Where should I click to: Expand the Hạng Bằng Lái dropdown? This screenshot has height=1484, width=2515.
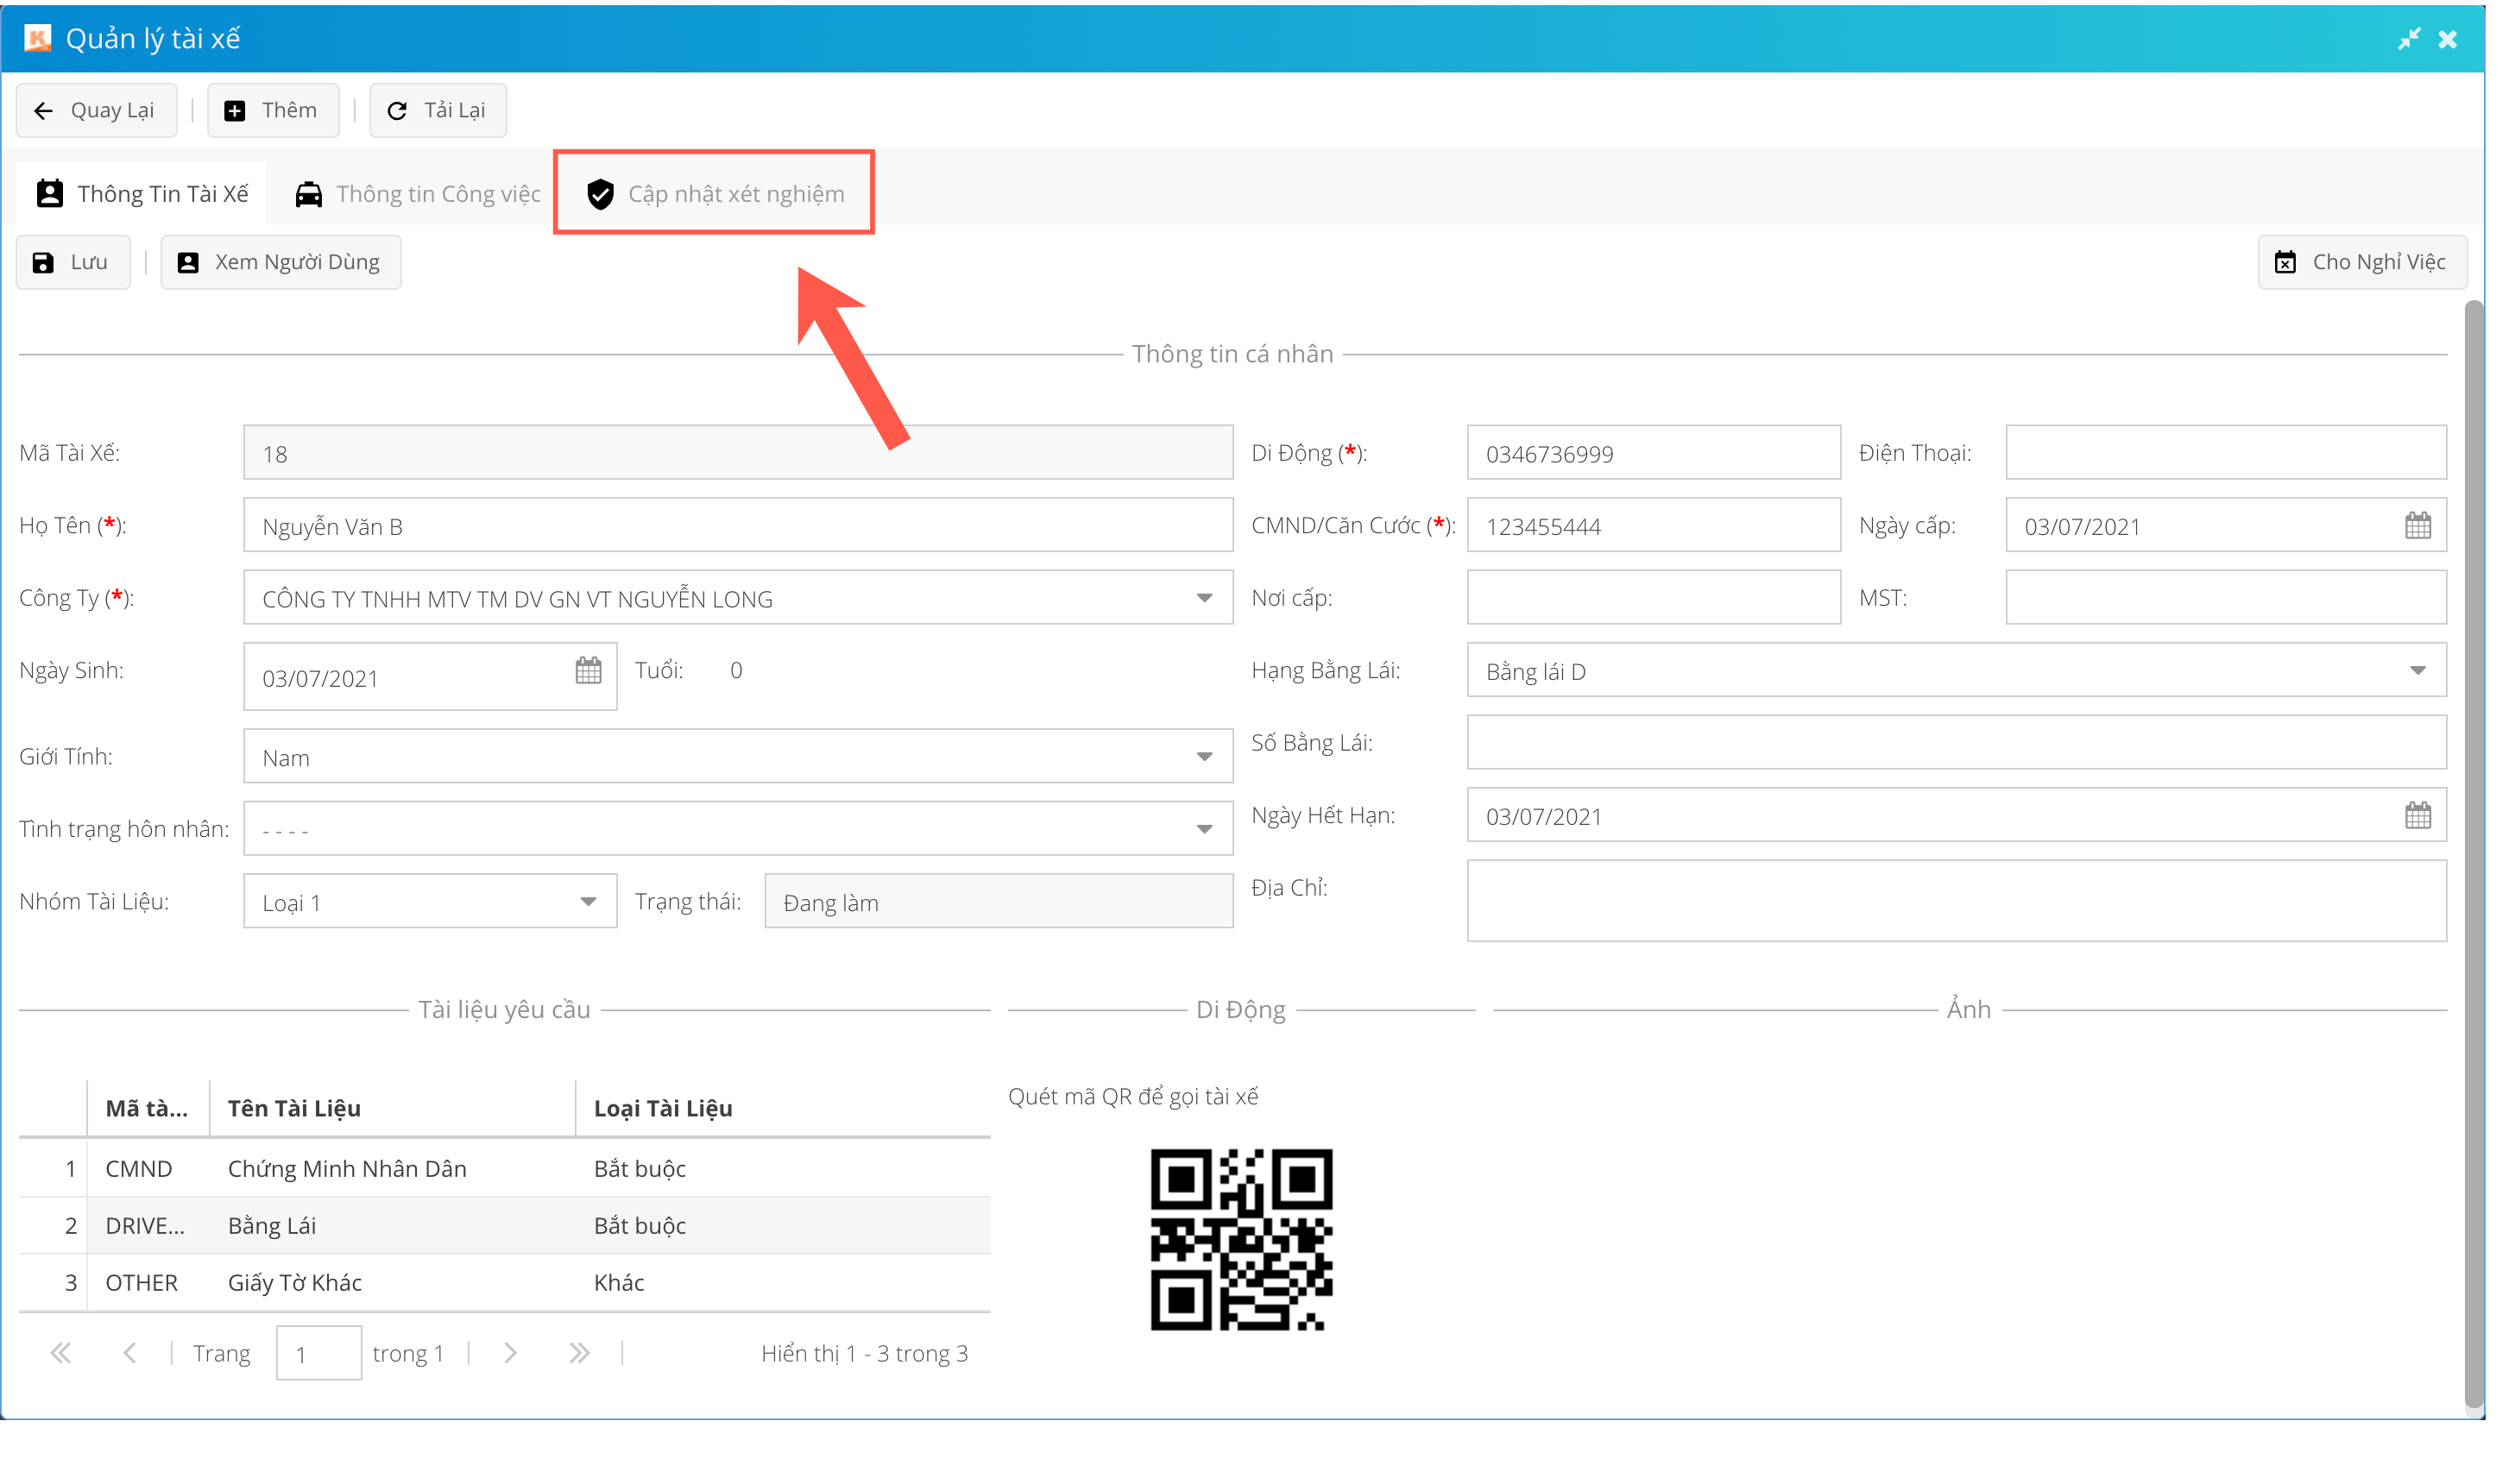coord(2417,671)
